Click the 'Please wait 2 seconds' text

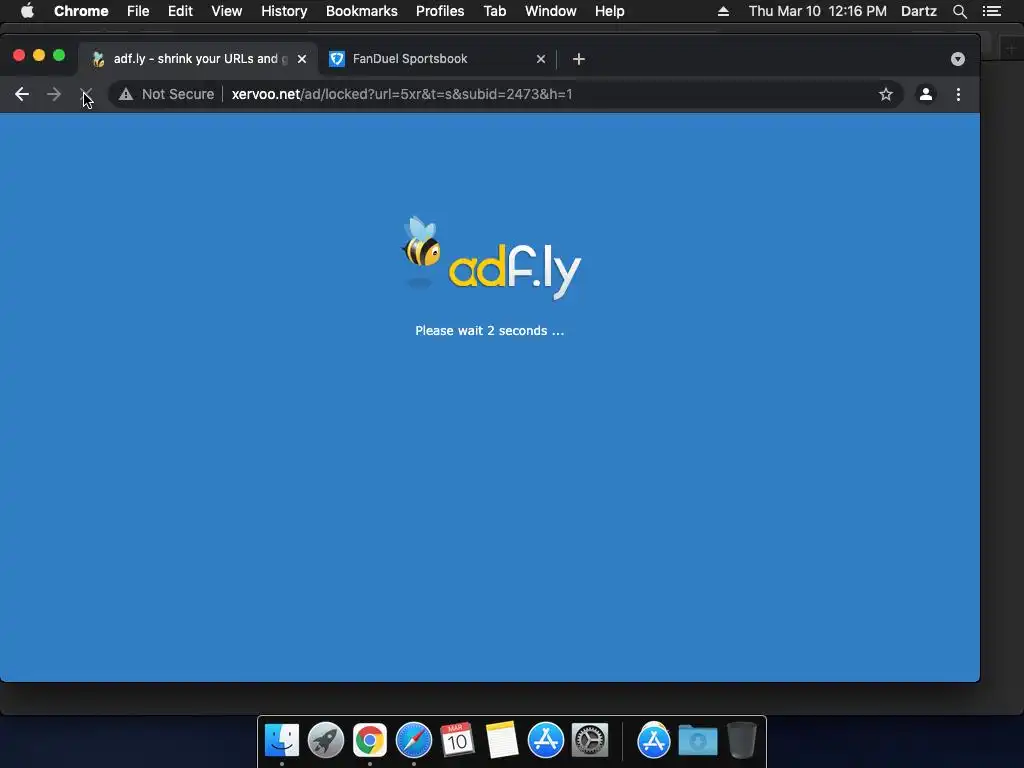[x=489, y=330]
